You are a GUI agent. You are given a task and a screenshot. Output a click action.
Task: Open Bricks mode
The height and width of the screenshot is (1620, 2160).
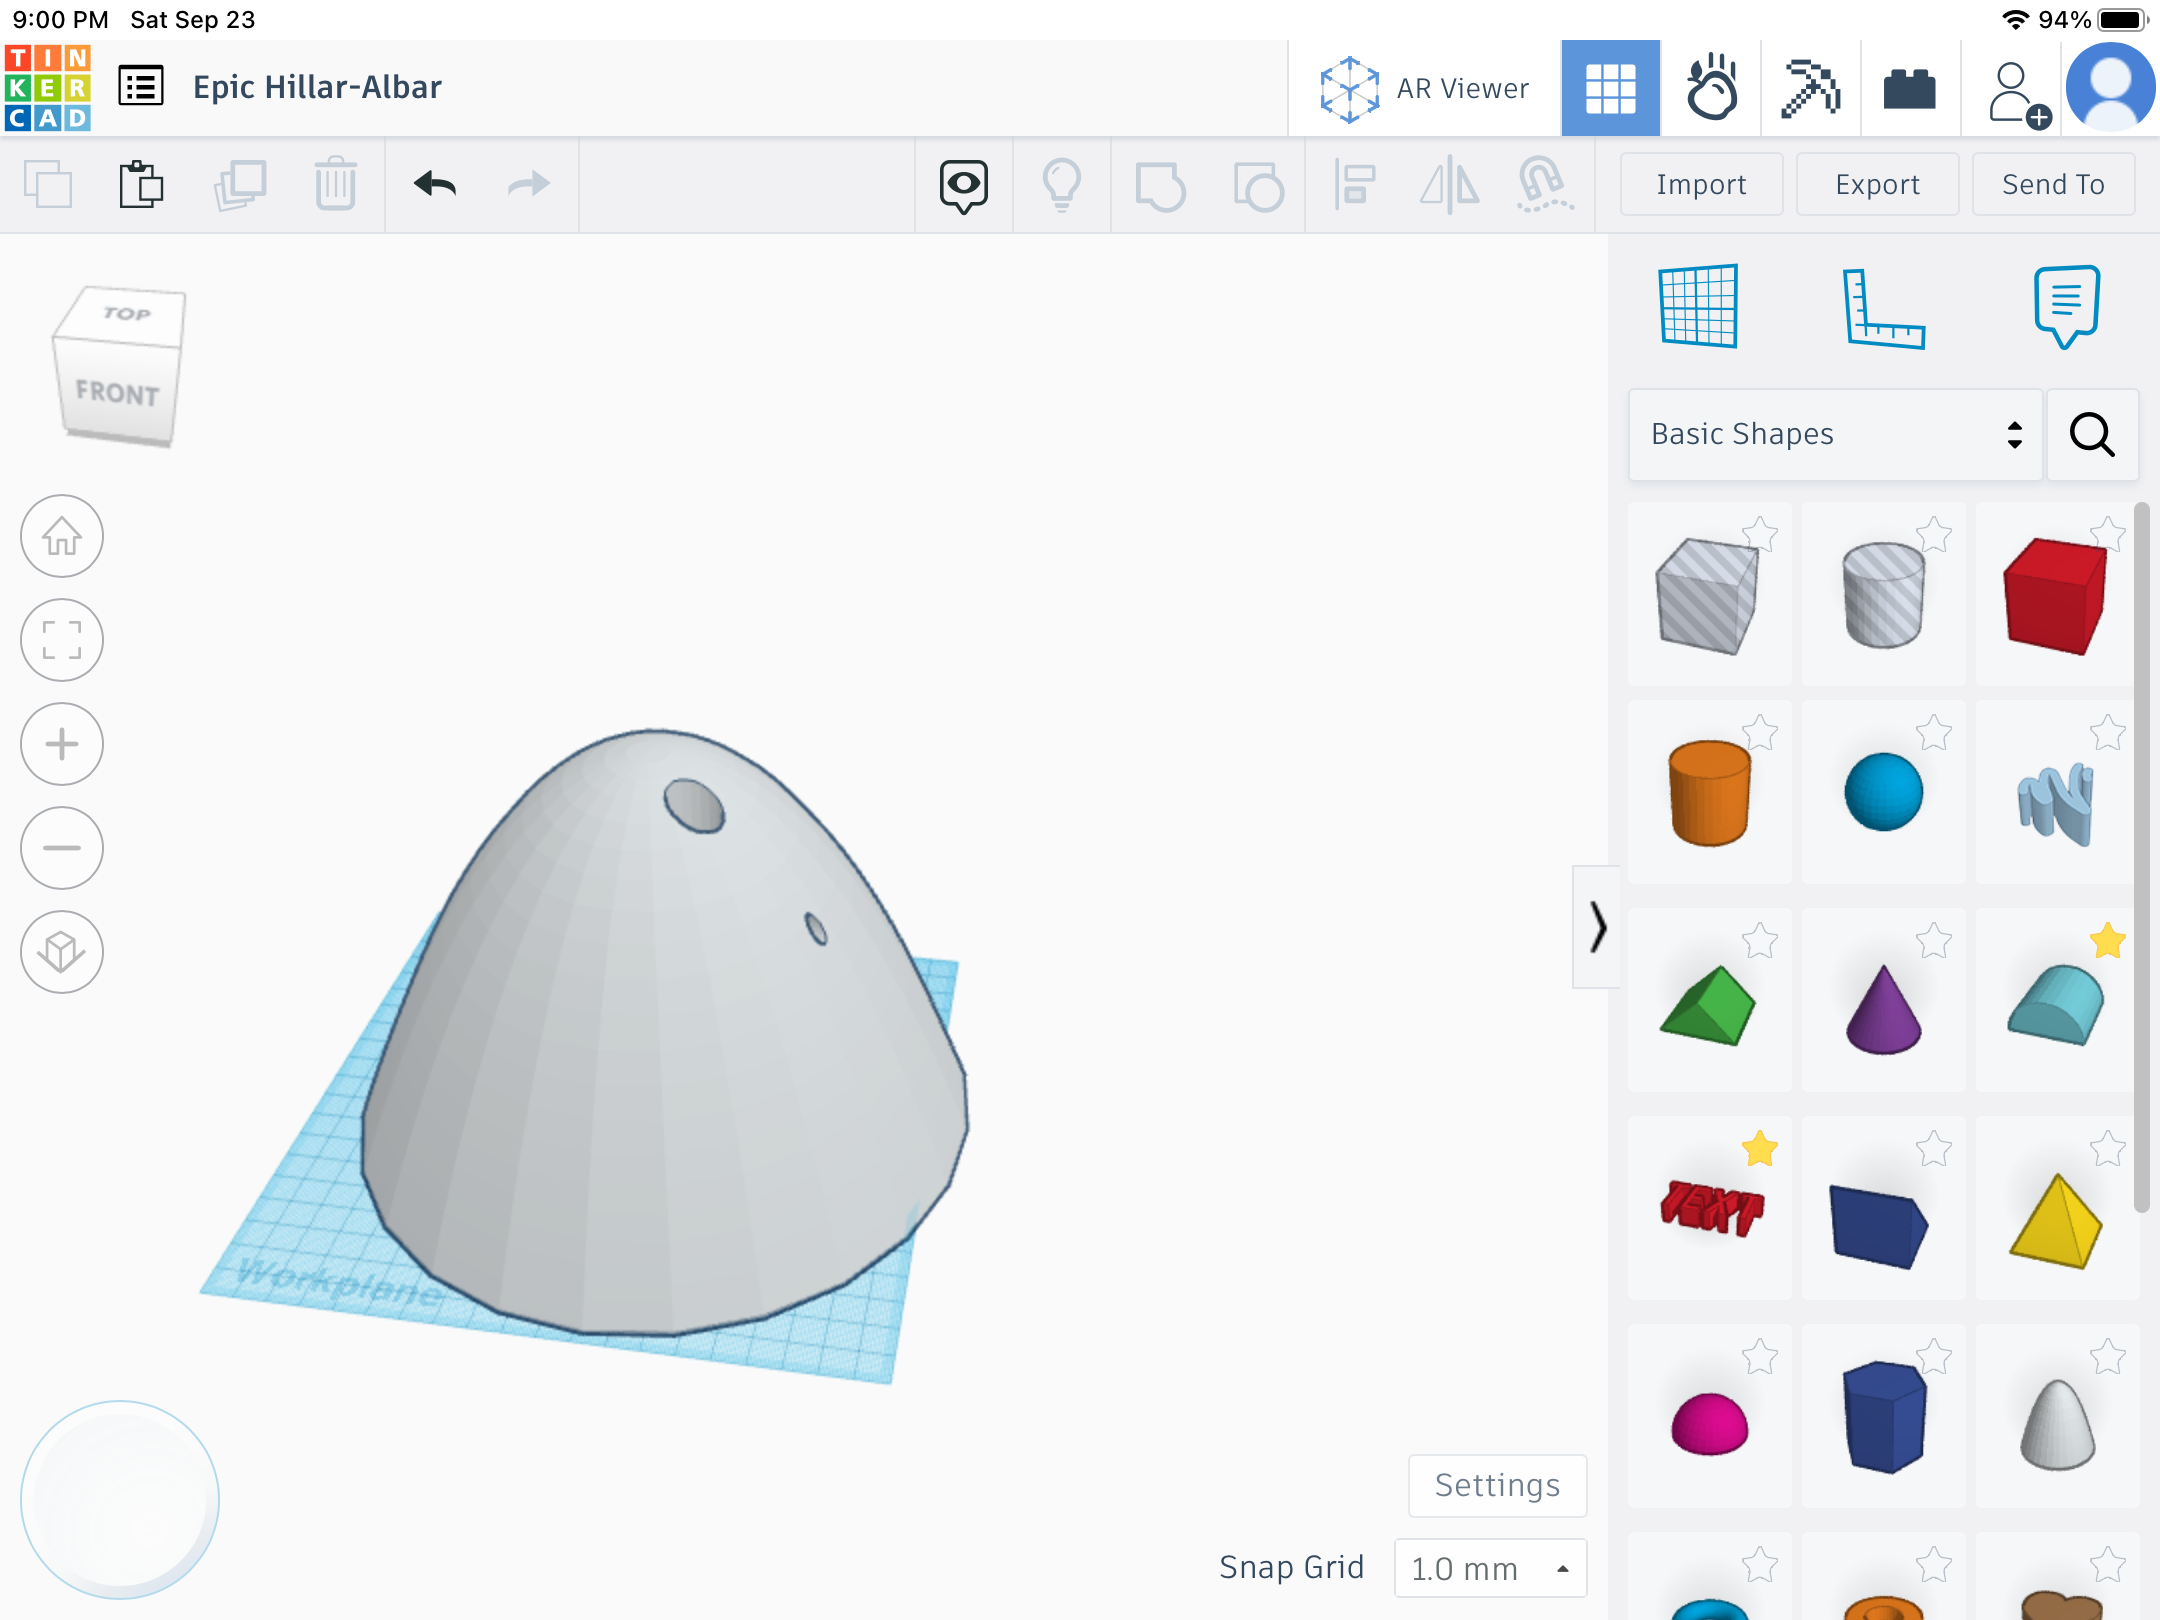[1909, 88]
